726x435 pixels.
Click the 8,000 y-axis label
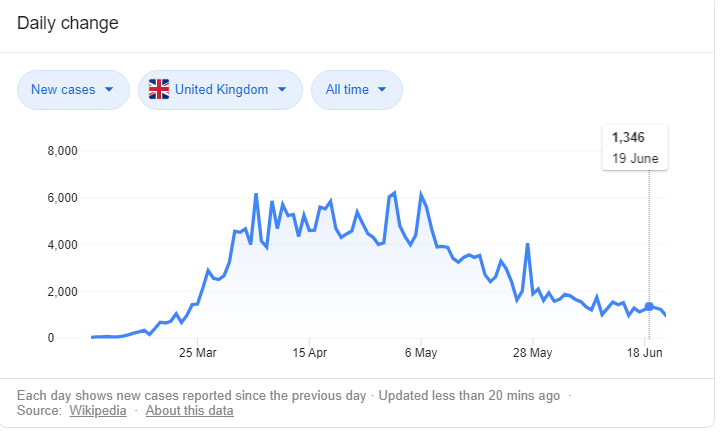click(x=62, y=152)
